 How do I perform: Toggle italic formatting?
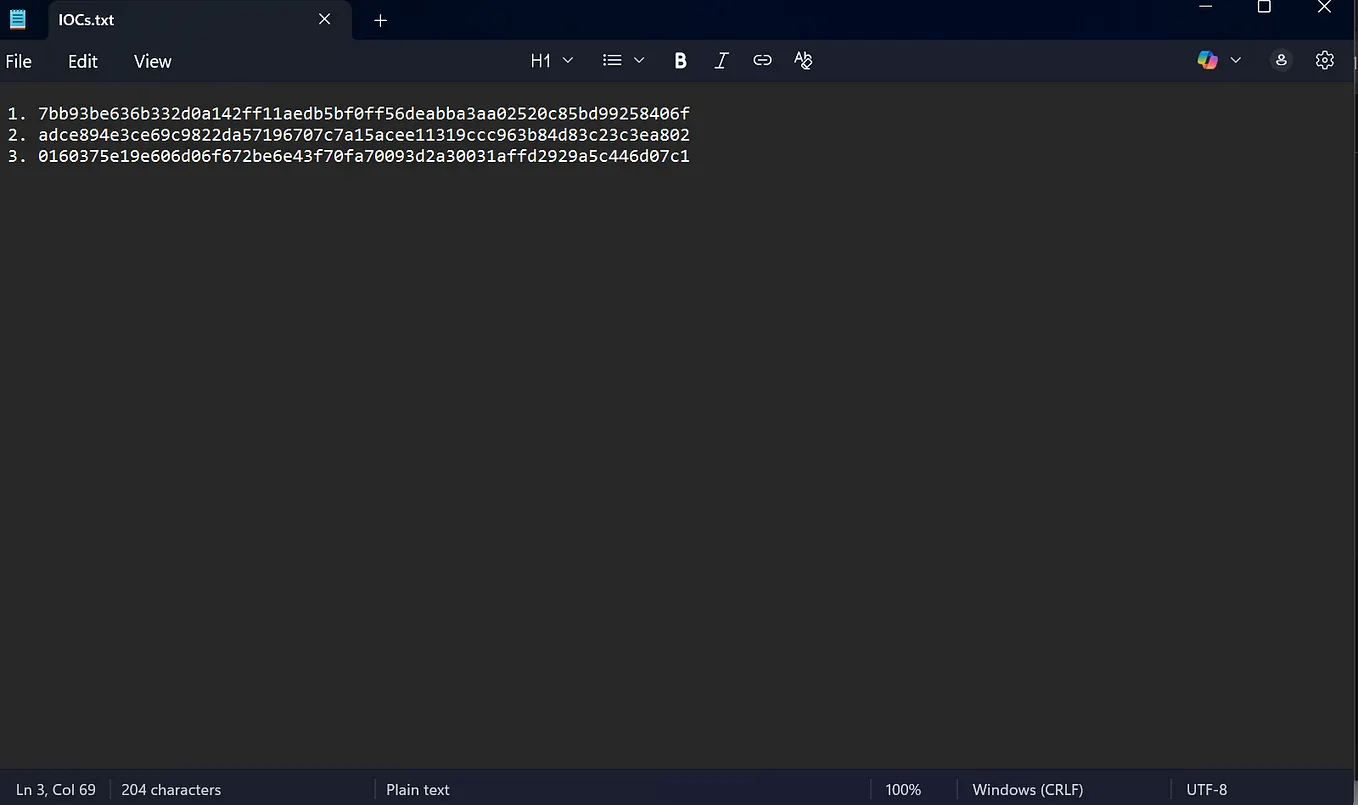(x=721, y=61)
